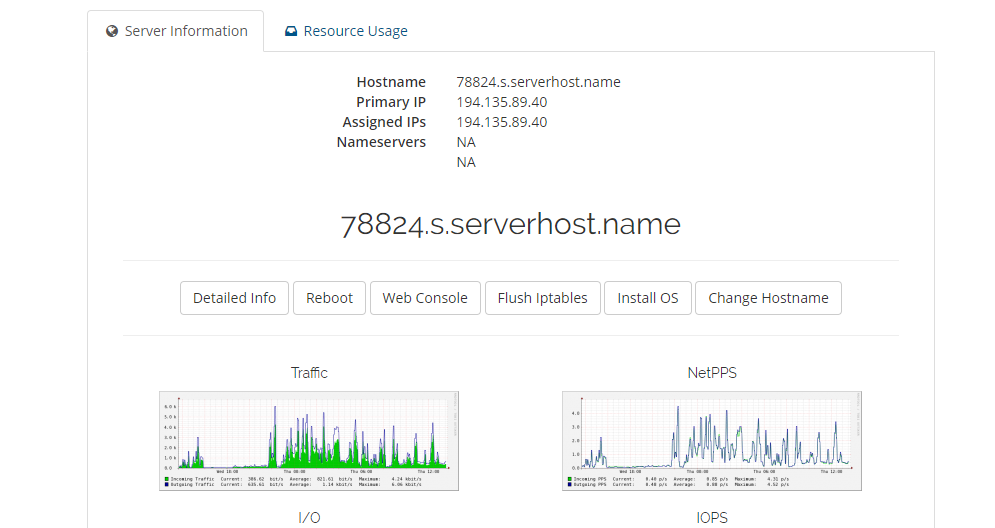Open the NetPPS graph image
This screenshot has height=528, width=995.
pos(711,440)
